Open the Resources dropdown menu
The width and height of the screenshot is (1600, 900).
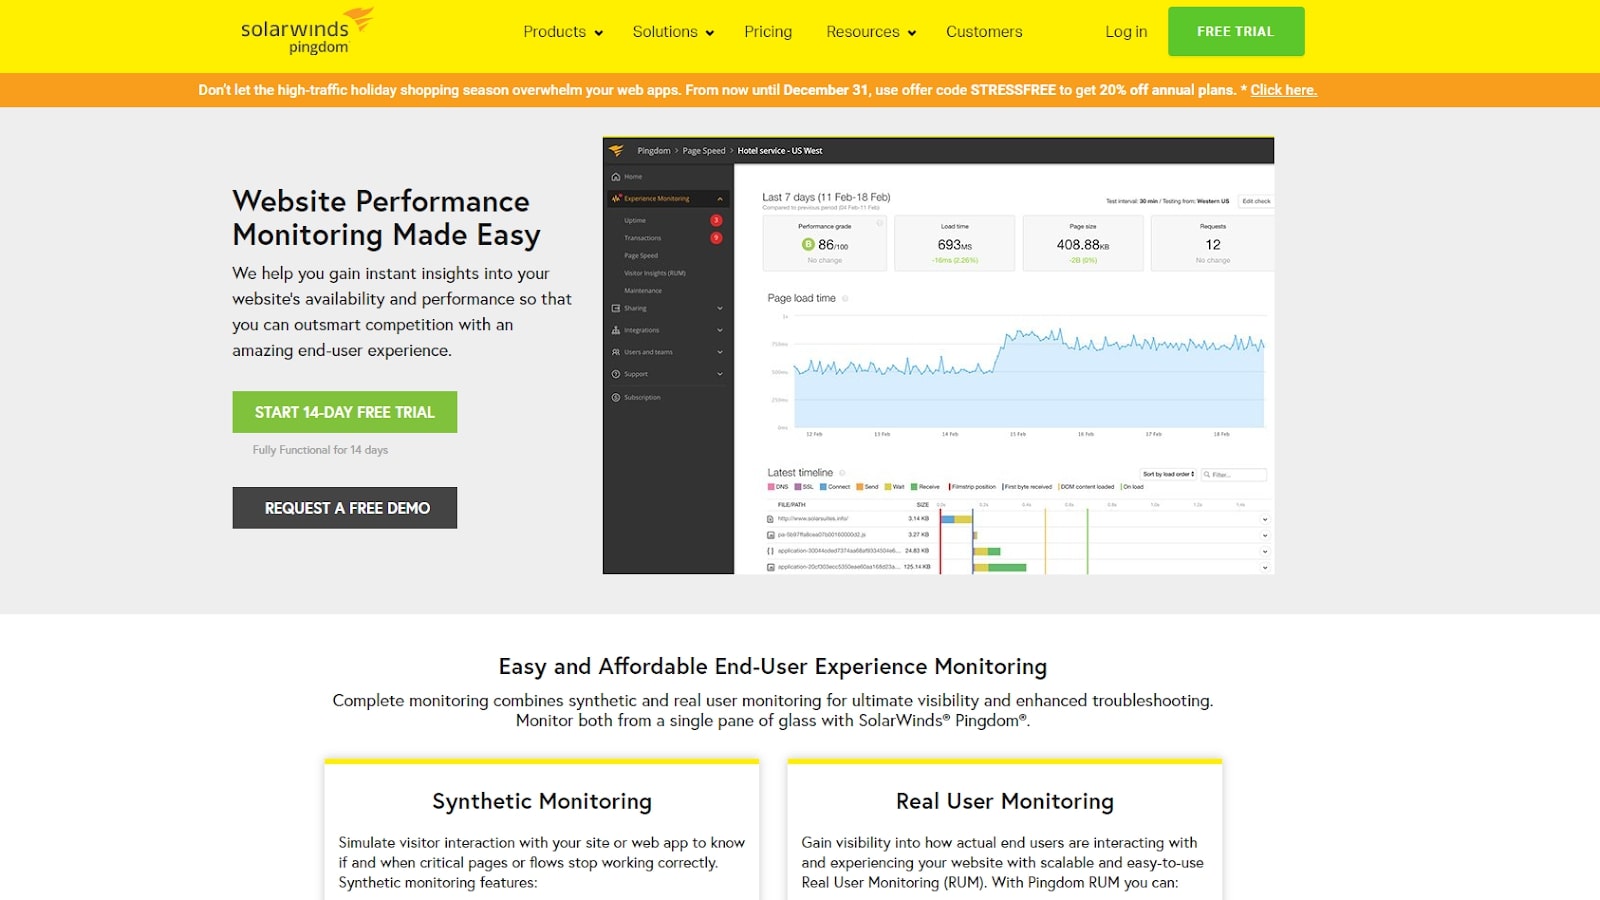[x=871, y=32]
